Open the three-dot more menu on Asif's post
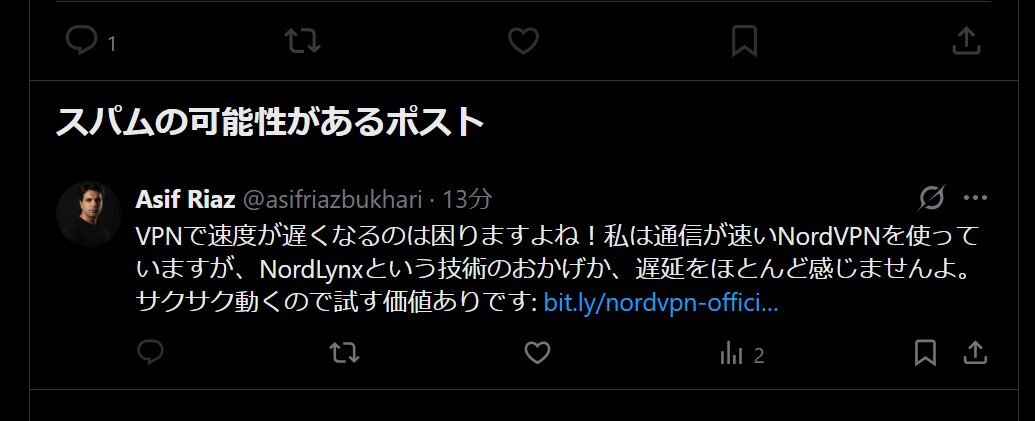 (x=975, y=197)
